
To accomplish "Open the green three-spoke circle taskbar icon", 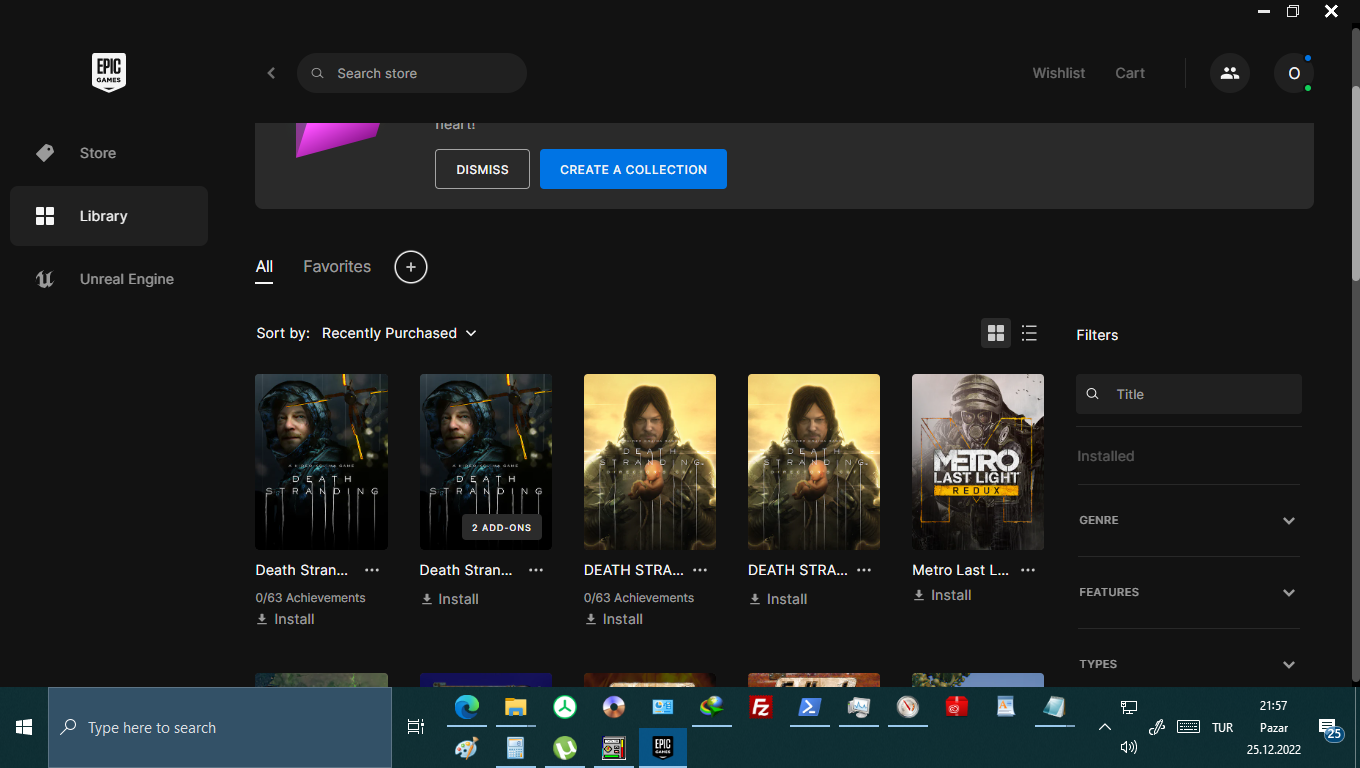I will (x=565, y=707).
